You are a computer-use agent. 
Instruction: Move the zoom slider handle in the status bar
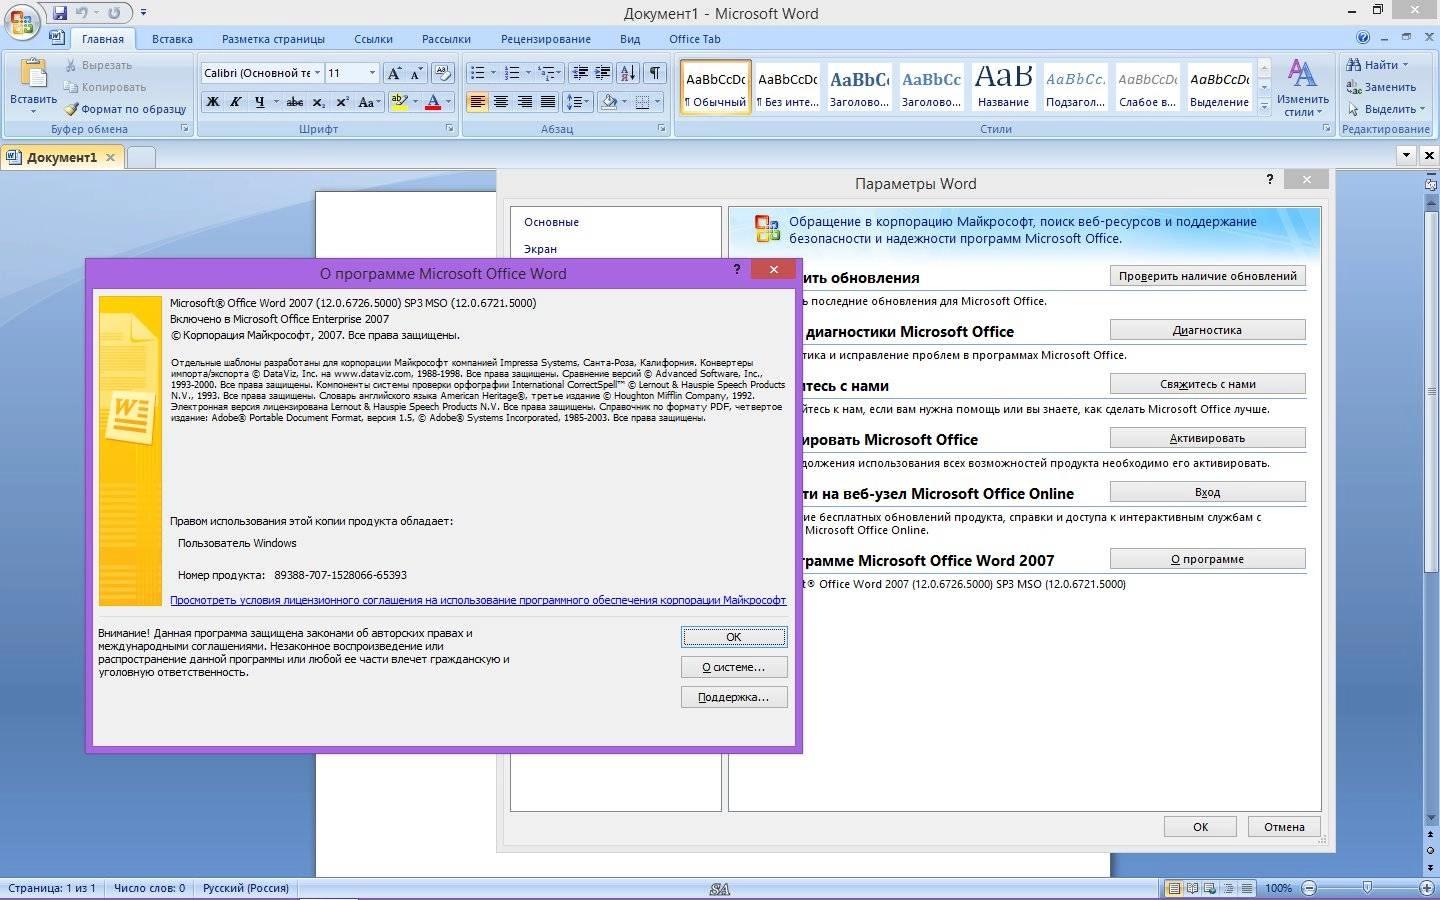coord(1367,888)
